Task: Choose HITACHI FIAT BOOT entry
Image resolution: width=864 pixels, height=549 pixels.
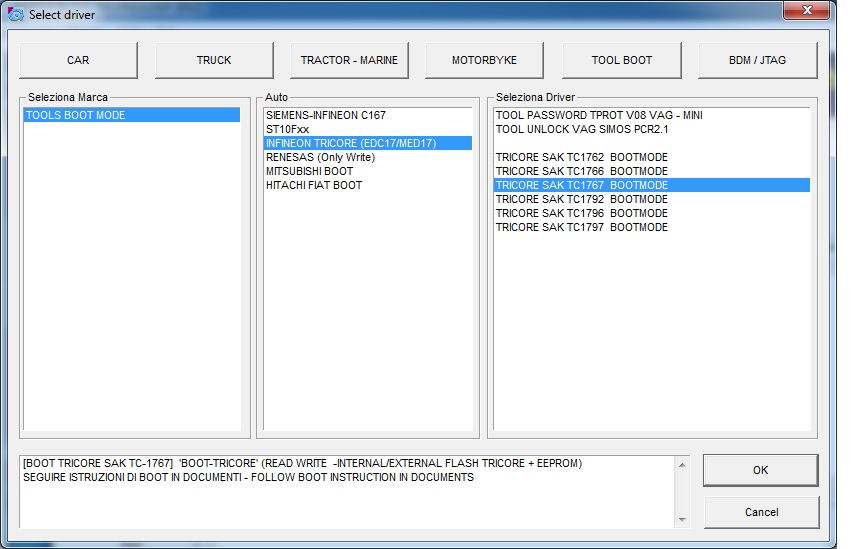Action: (x=368, y=185)
